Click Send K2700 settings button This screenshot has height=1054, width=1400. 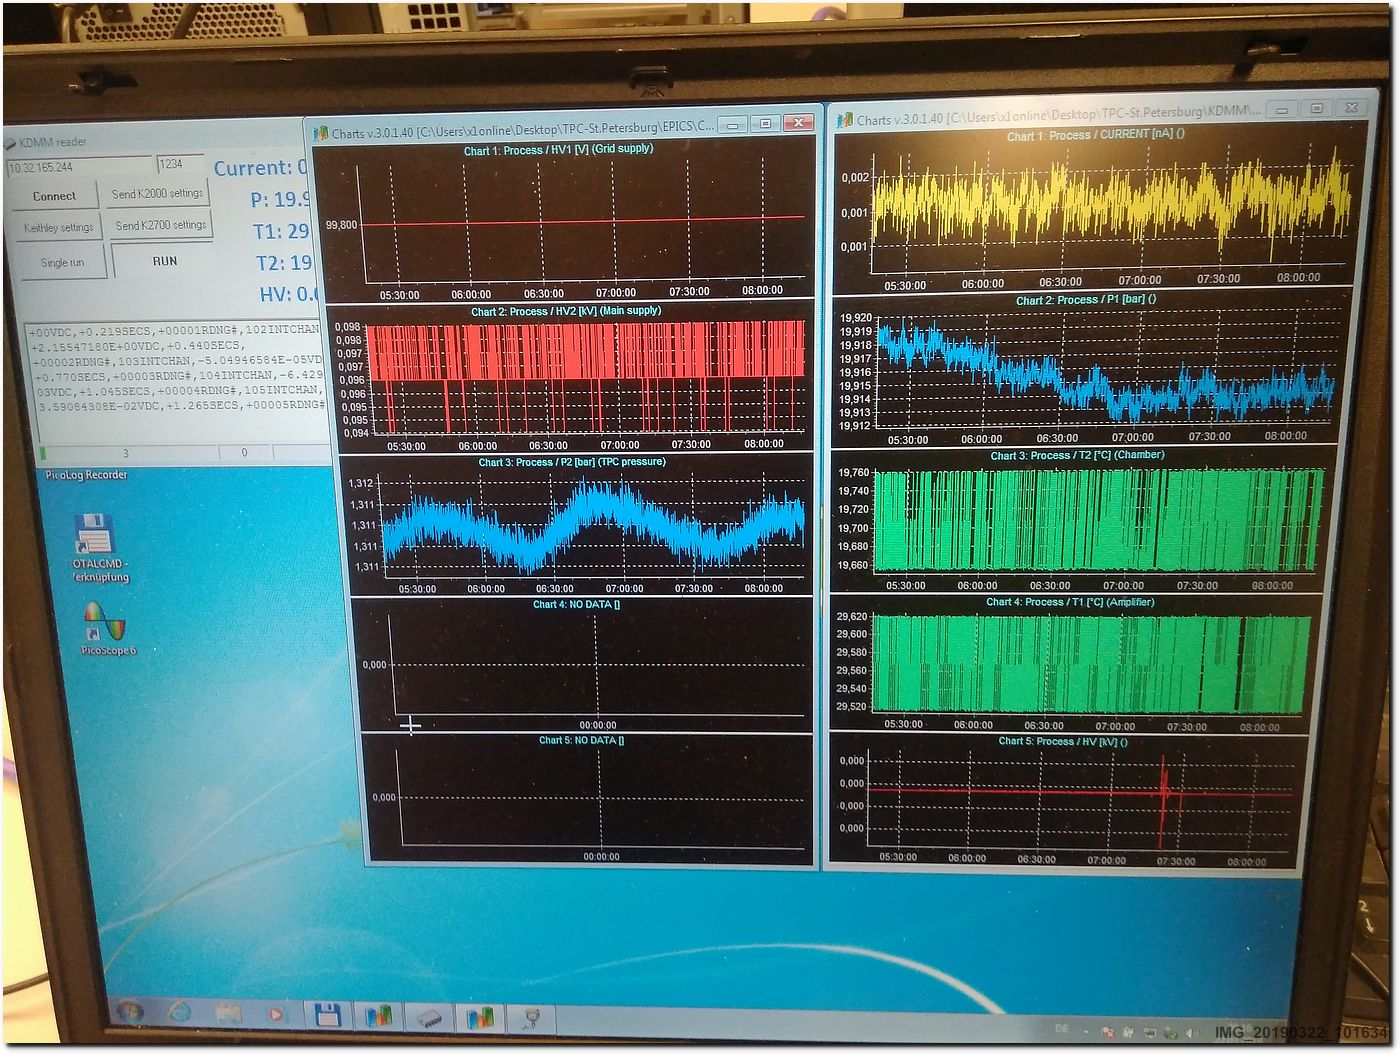pyautogui.click(x=160, y=225)
